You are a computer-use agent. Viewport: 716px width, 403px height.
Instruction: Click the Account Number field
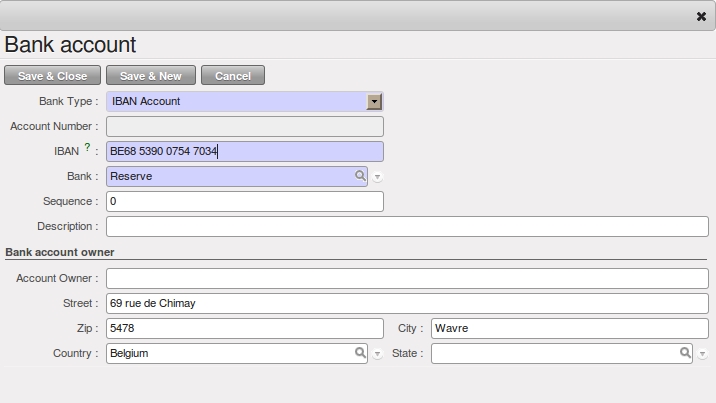244,126
